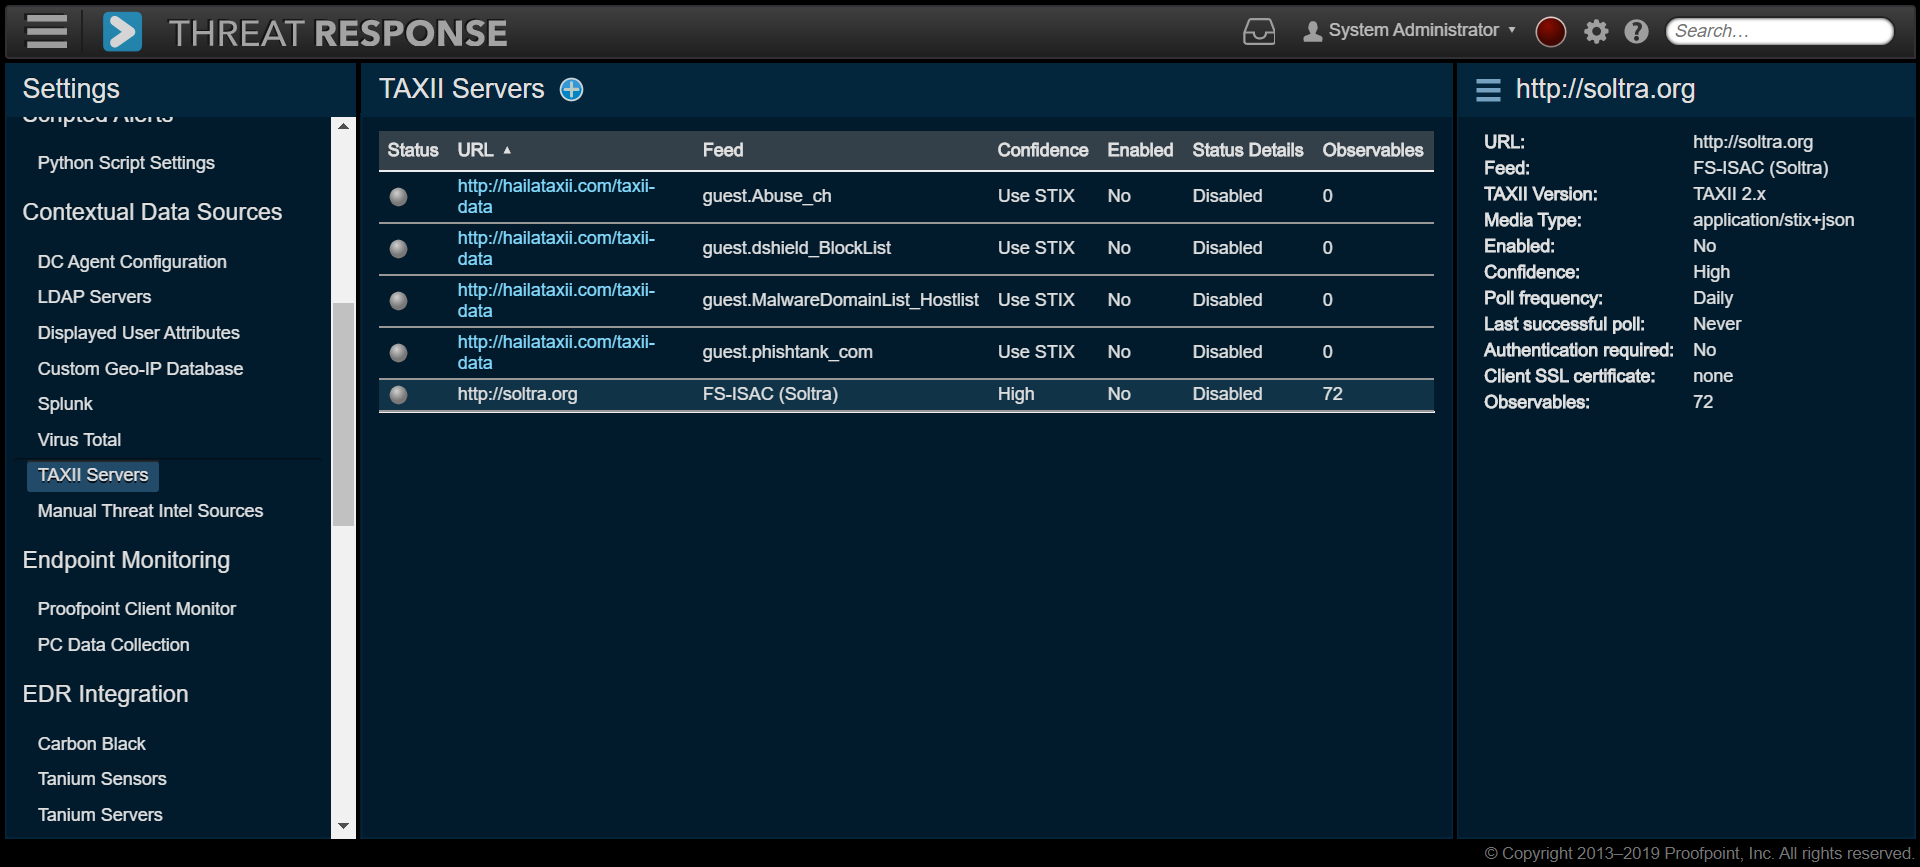Click status dot for guest.Abuse_ch feed
This screenshot has height=867, width=1920.
[x=398, y=197]
